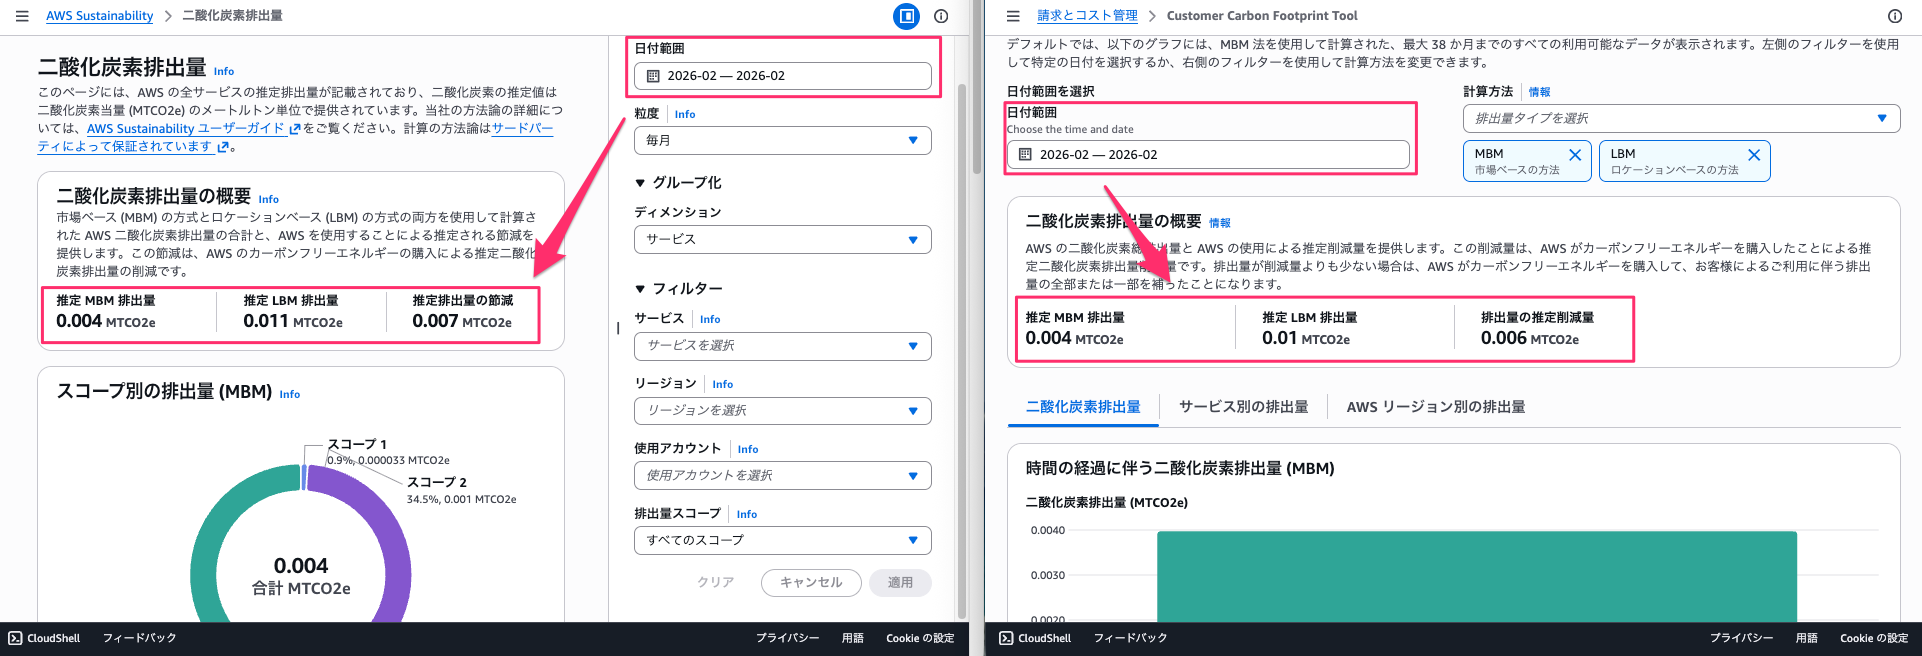Open the 粒度 毎月 dropdown

(x=782, y=140)
